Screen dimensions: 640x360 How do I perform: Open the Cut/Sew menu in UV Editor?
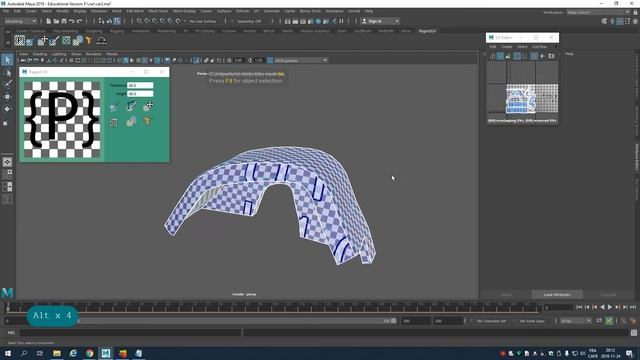[540, 47]
